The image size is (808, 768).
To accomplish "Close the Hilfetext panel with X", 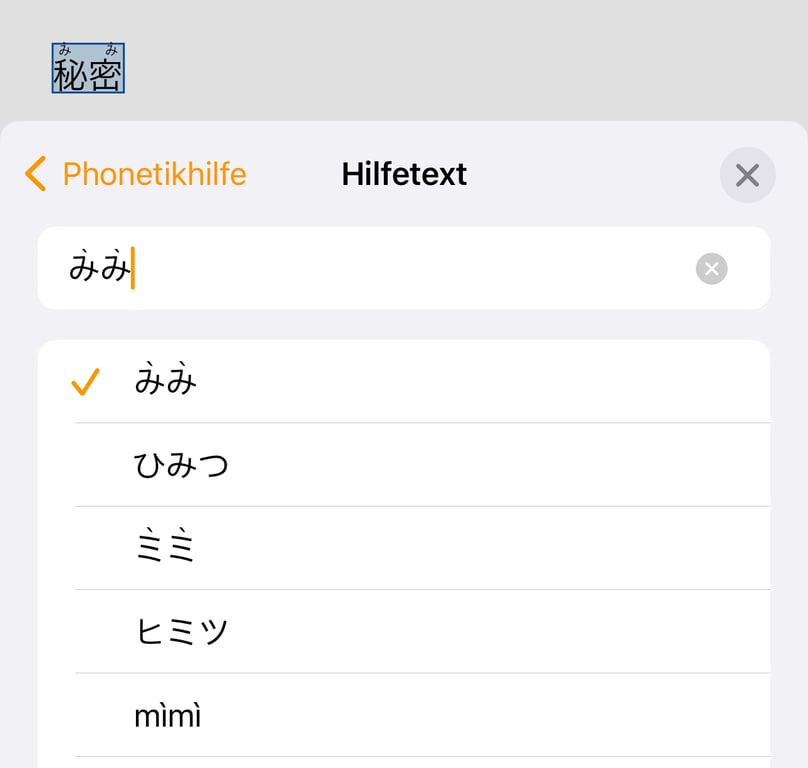I will tap(747, 176).
